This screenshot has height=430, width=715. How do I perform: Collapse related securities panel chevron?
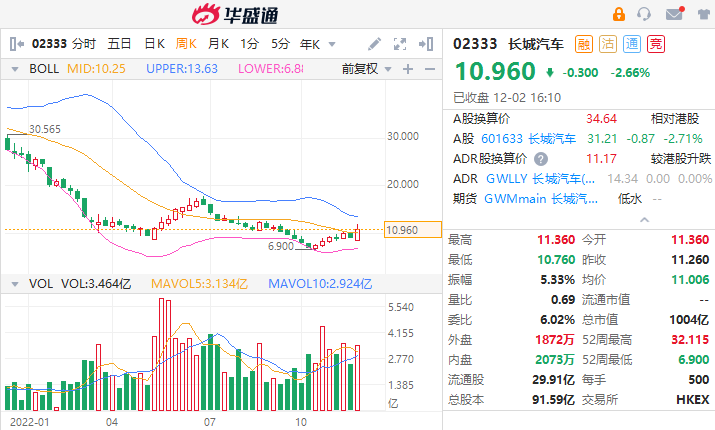pyautogui.click(x=644, y=220)
